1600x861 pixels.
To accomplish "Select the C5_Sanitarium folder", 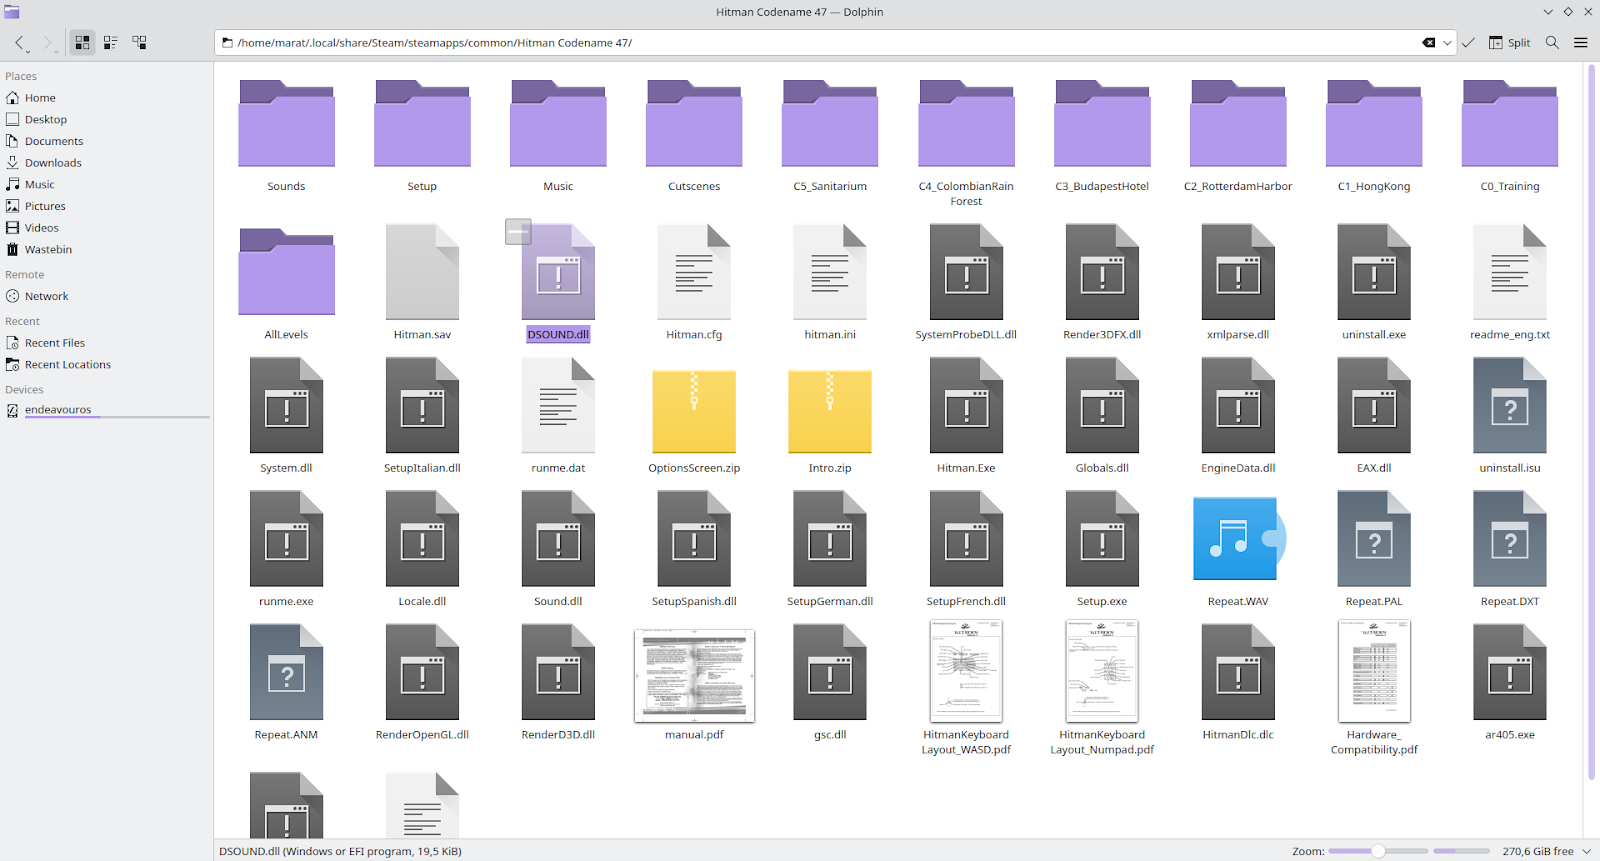I will point(830,124).
